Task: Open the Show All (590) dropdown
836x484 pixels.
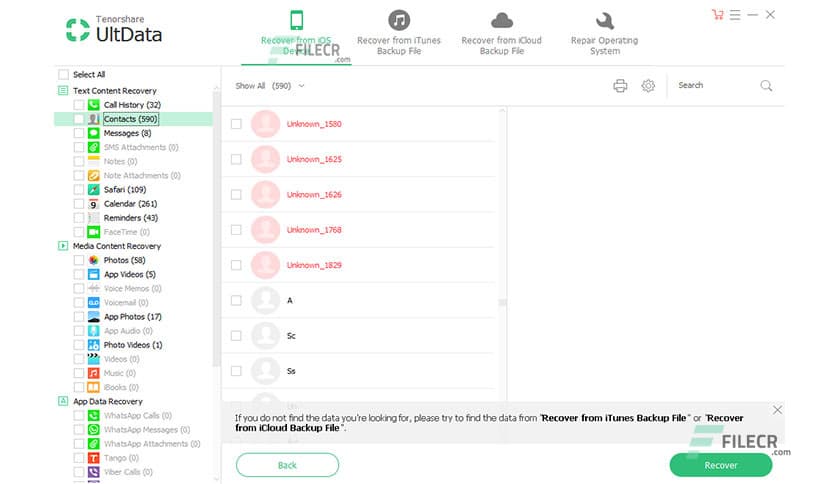Action: (270, 86)
